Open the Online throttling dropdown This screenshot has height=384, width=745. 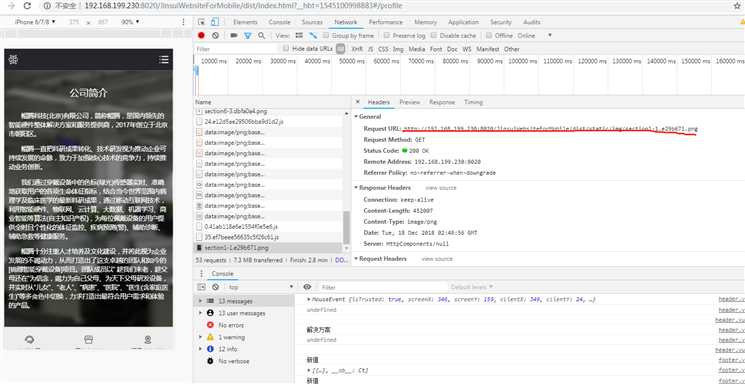[x=535, y=36]
